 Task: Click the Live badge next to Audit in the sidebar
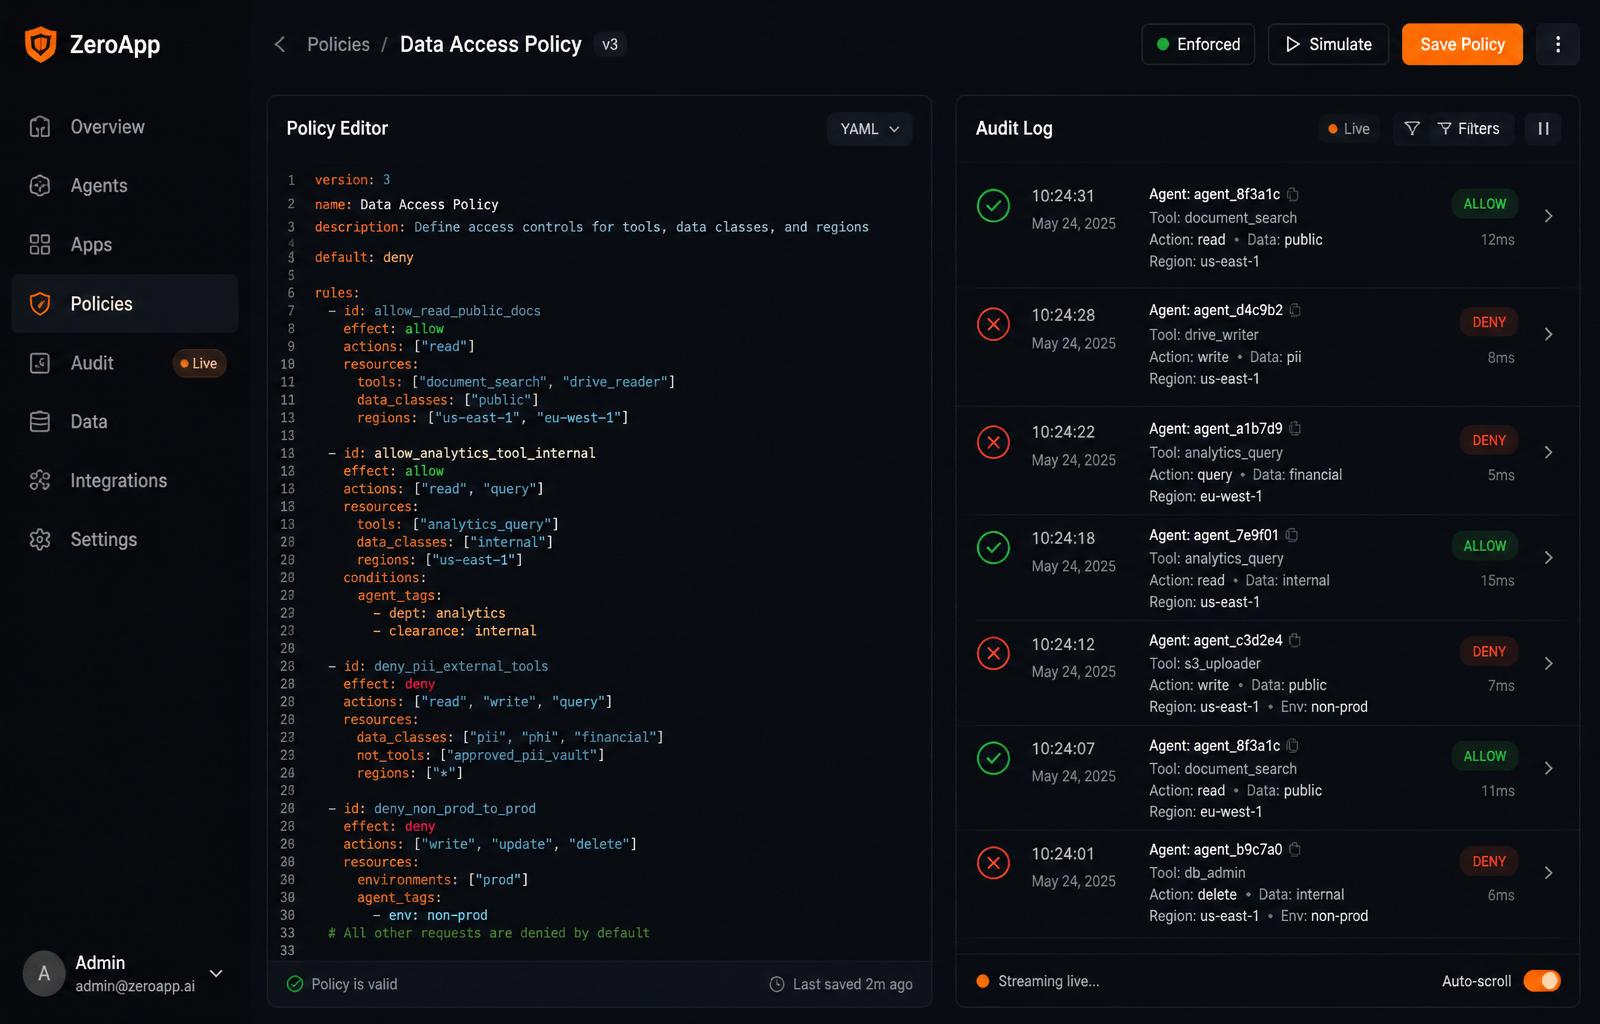click(199, 364)
